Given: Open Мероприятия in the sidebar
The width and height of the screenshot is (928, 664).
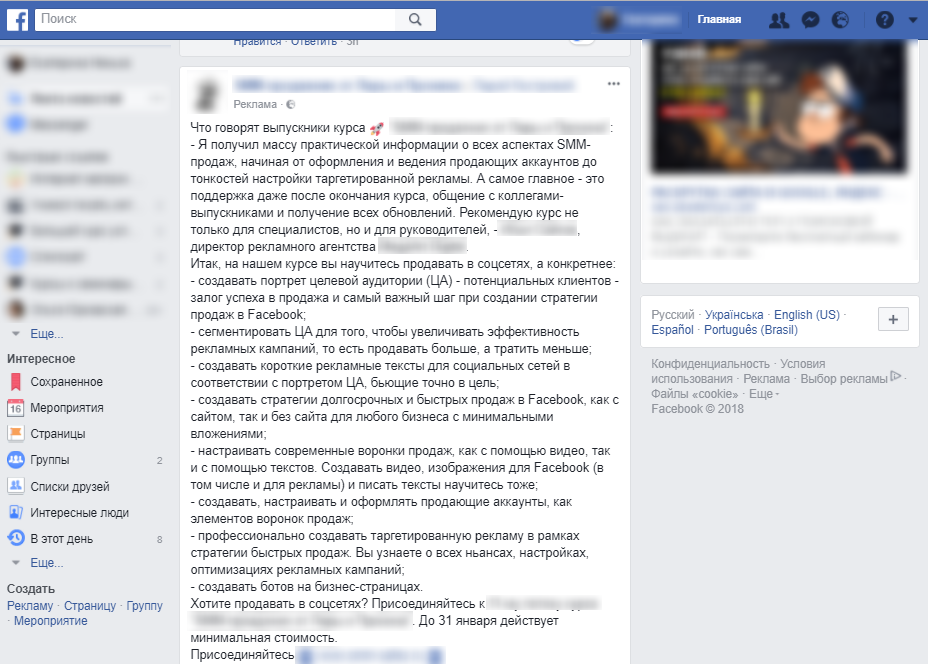Looking at the screenshot, I should [67, 408].
